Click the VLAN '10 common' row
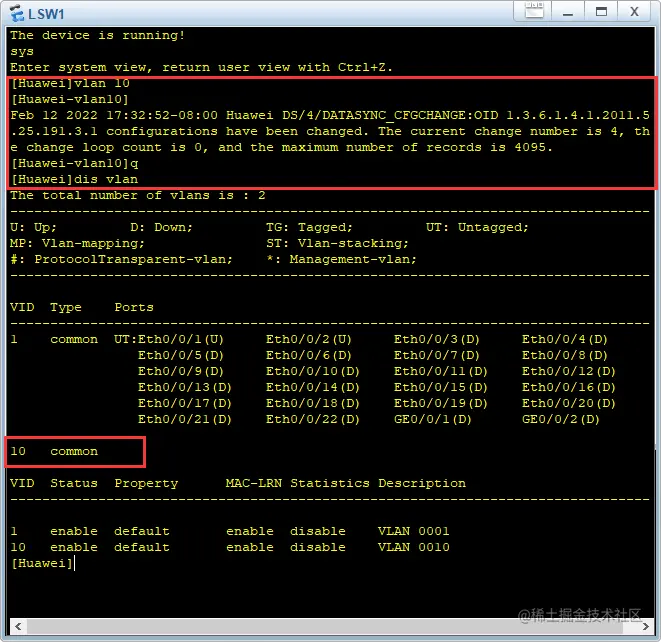The width and height of the screenshot is (661, 642). (54, 451)
